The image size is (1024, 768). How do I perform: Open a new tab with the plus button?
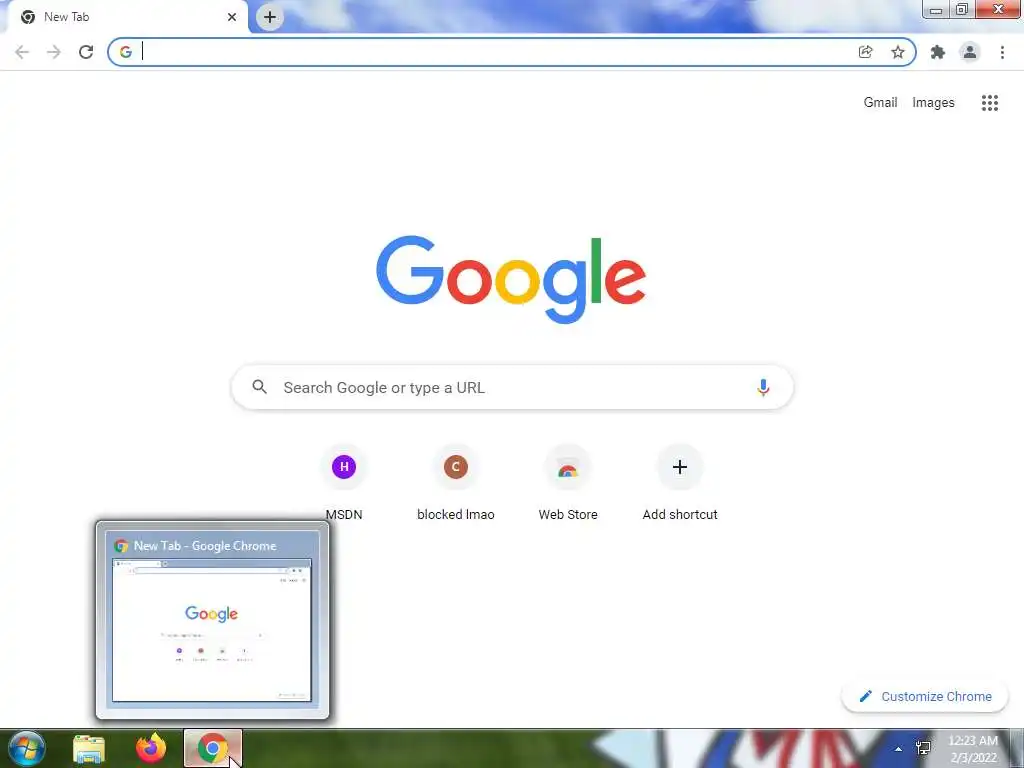tap(270, 17)
